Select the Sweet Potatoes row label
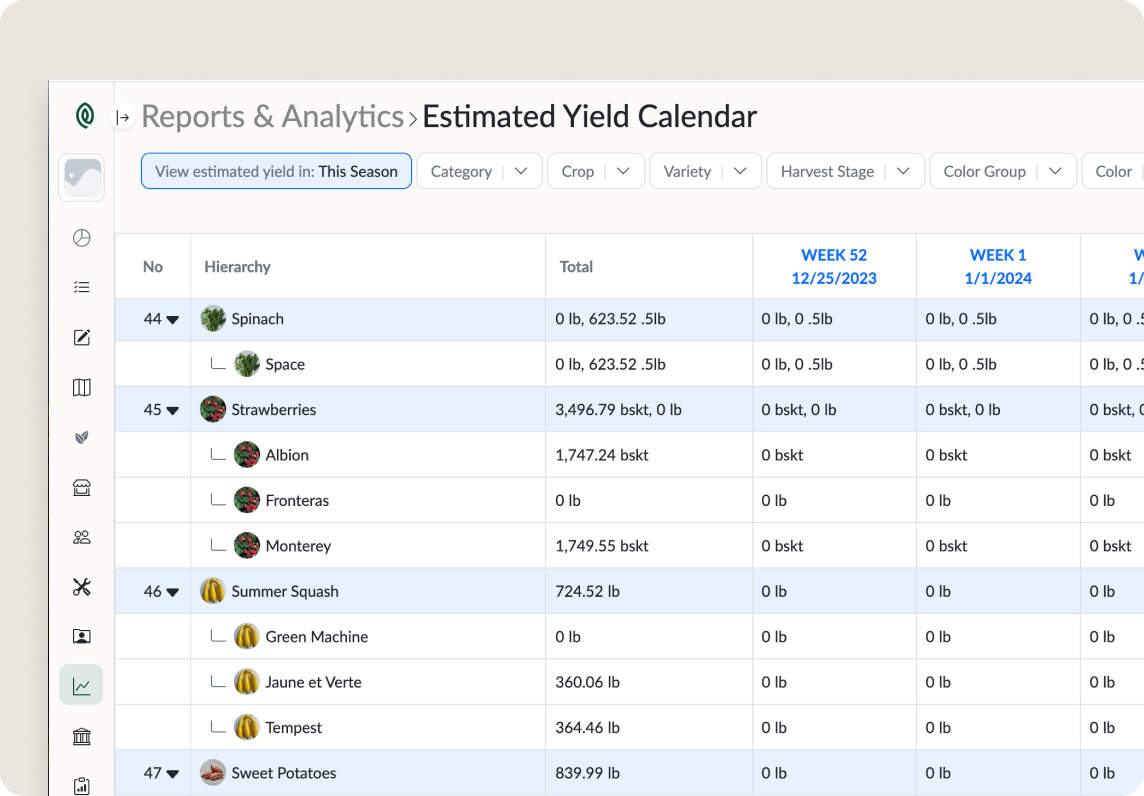Screen dimensions: 1144x796 pos(284,773)
